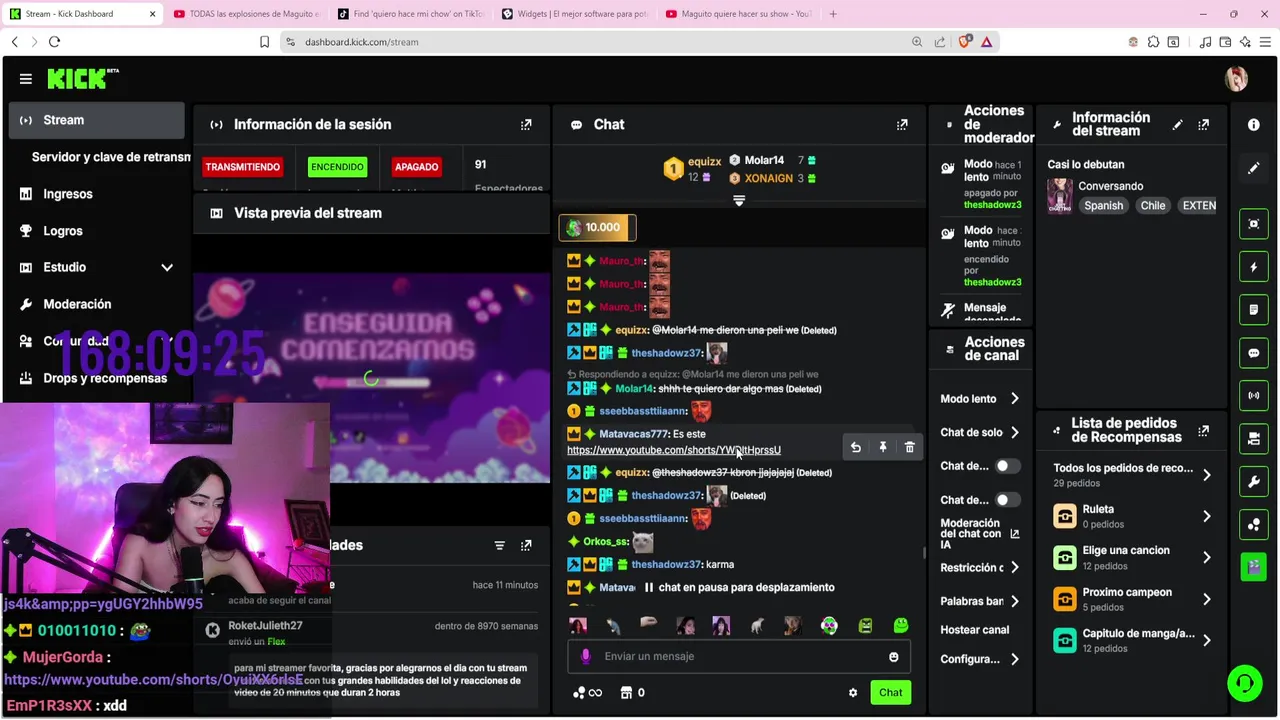Click the camera icon in right sidebar
The image size is (1280, 720).
click(1254, 438)
